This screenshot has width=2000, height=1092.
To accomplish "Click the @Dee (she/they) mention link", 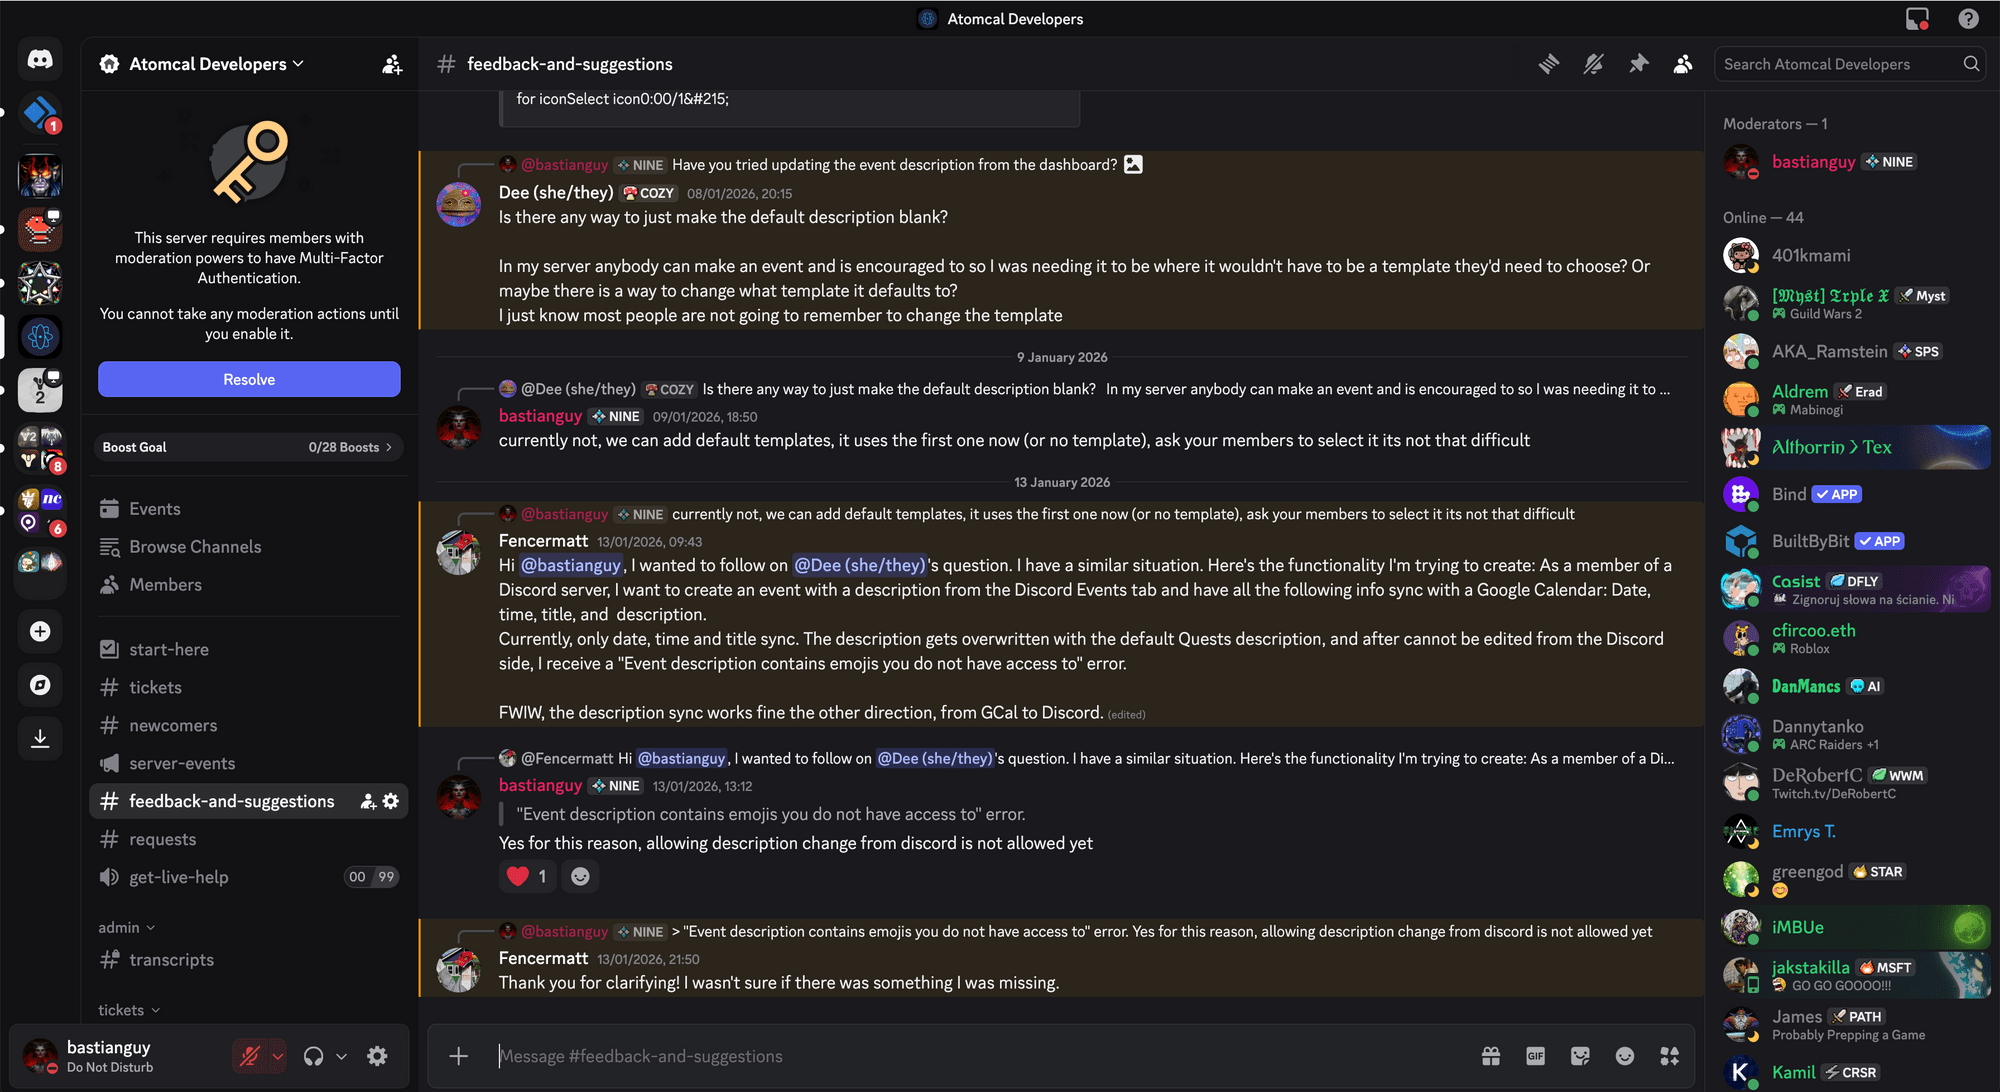I will point(859,565).
